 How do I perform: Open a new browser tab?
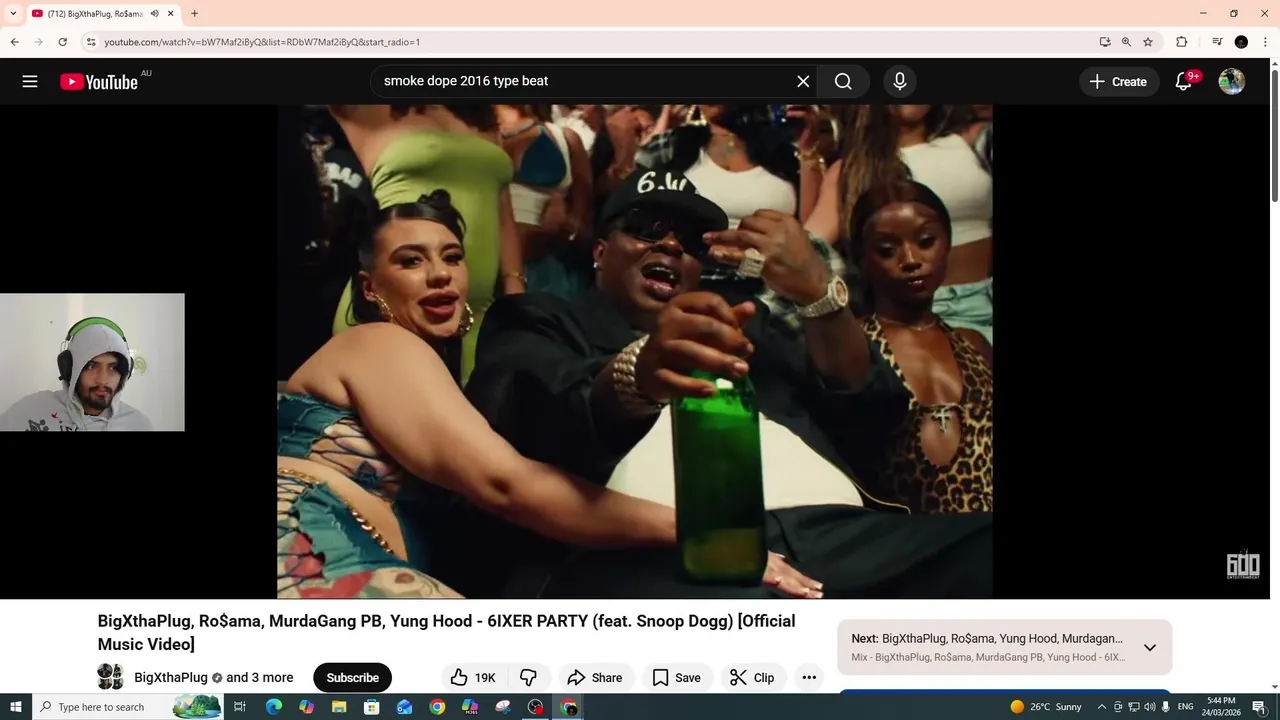pyautogui.click(x=194, y=14)
